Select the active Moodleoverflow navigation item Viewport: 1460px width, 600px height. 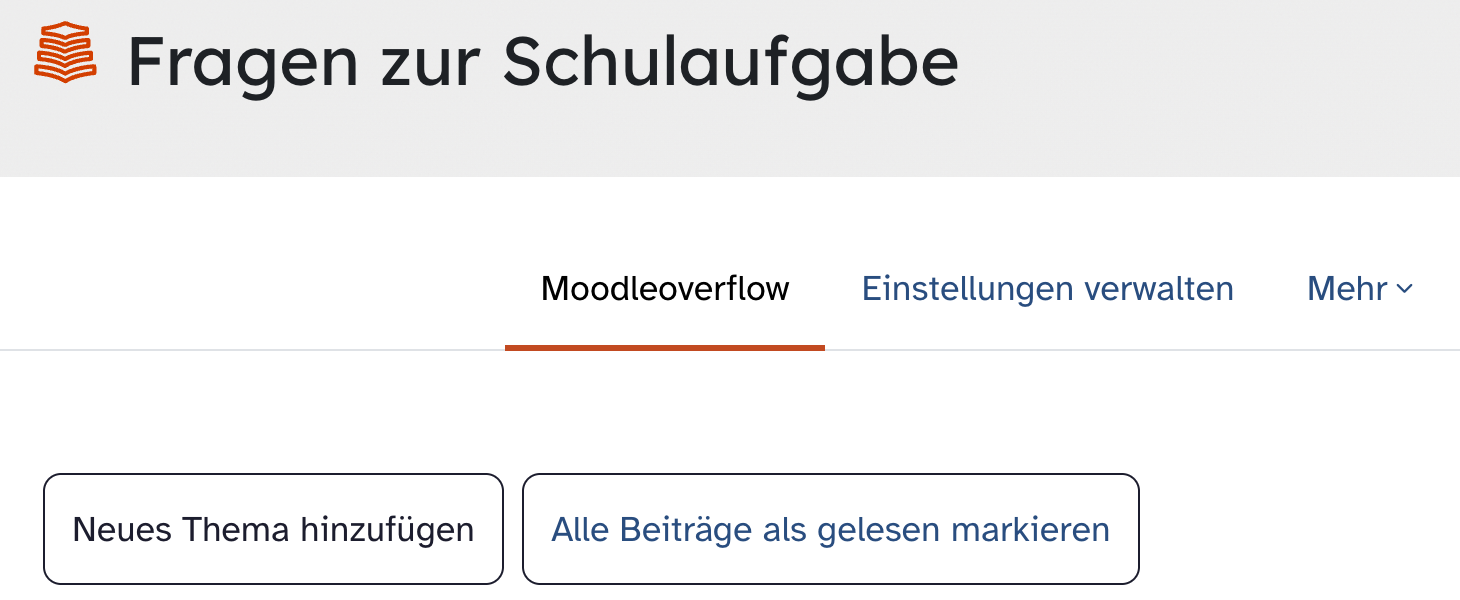click(x=665, y=290)
